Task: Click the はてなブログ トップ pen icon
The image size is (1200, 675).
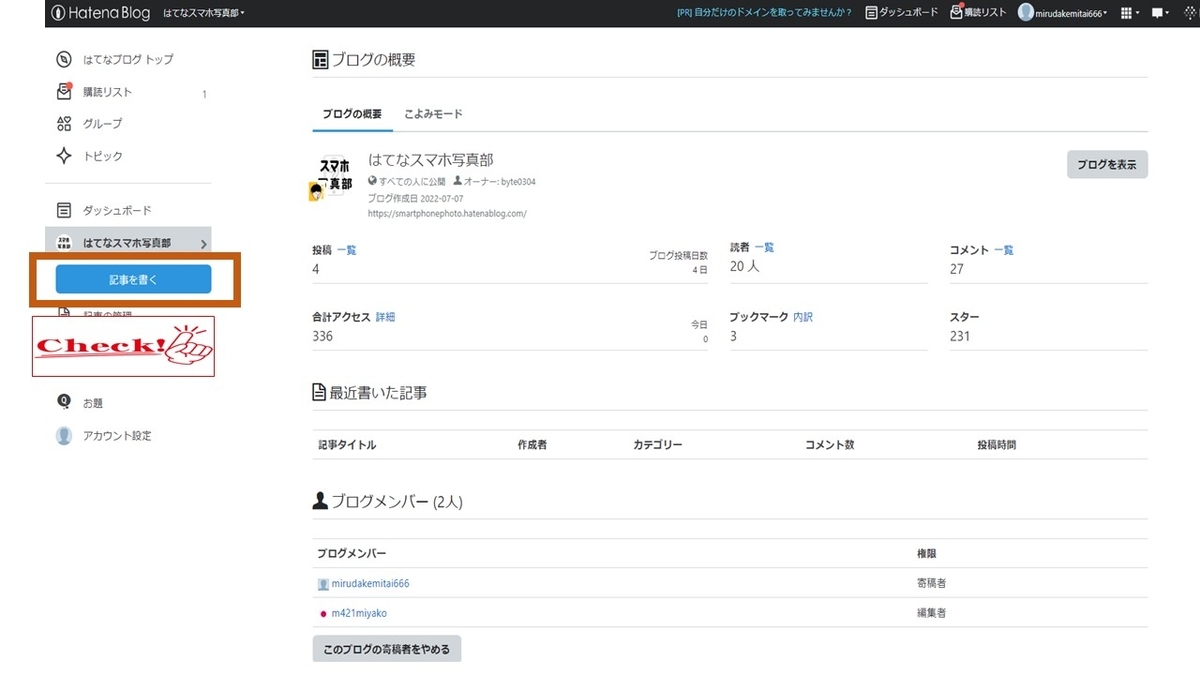Action: click(x=64, y=59)
